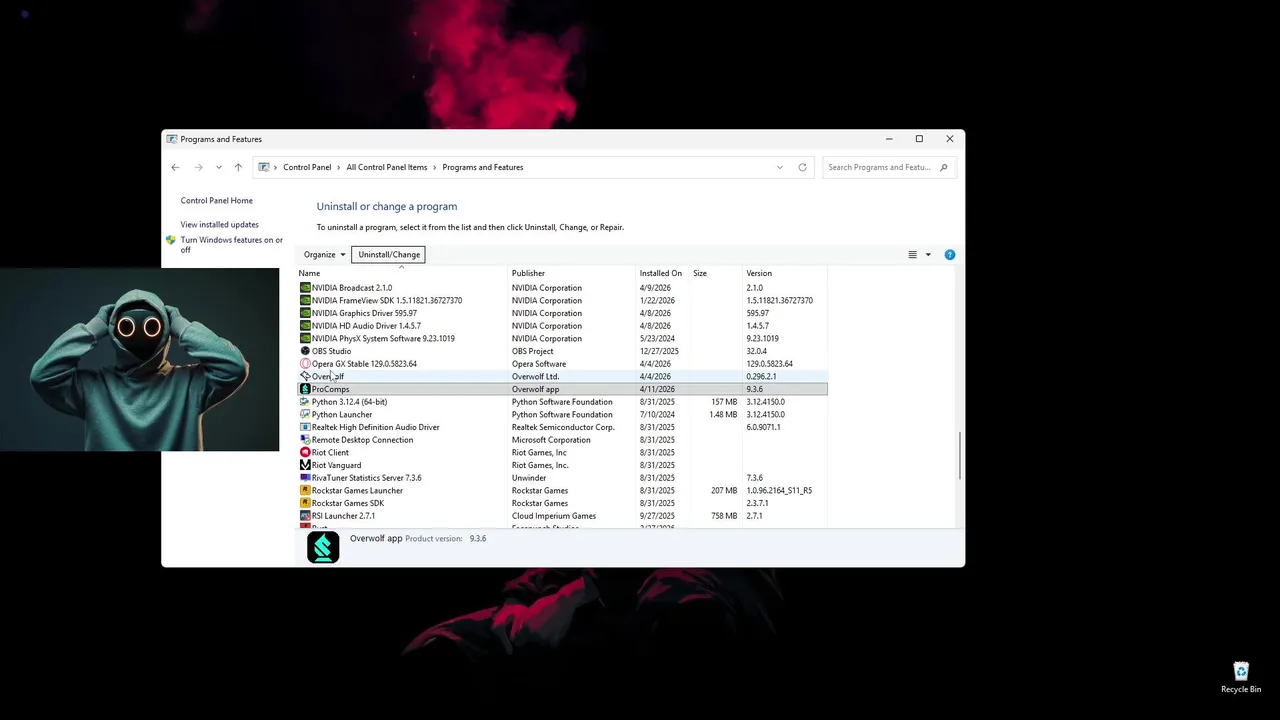This screenshot has height=720, width=1280.
Task: Open Control Panel Home link
Action: [x=216, y=201]
